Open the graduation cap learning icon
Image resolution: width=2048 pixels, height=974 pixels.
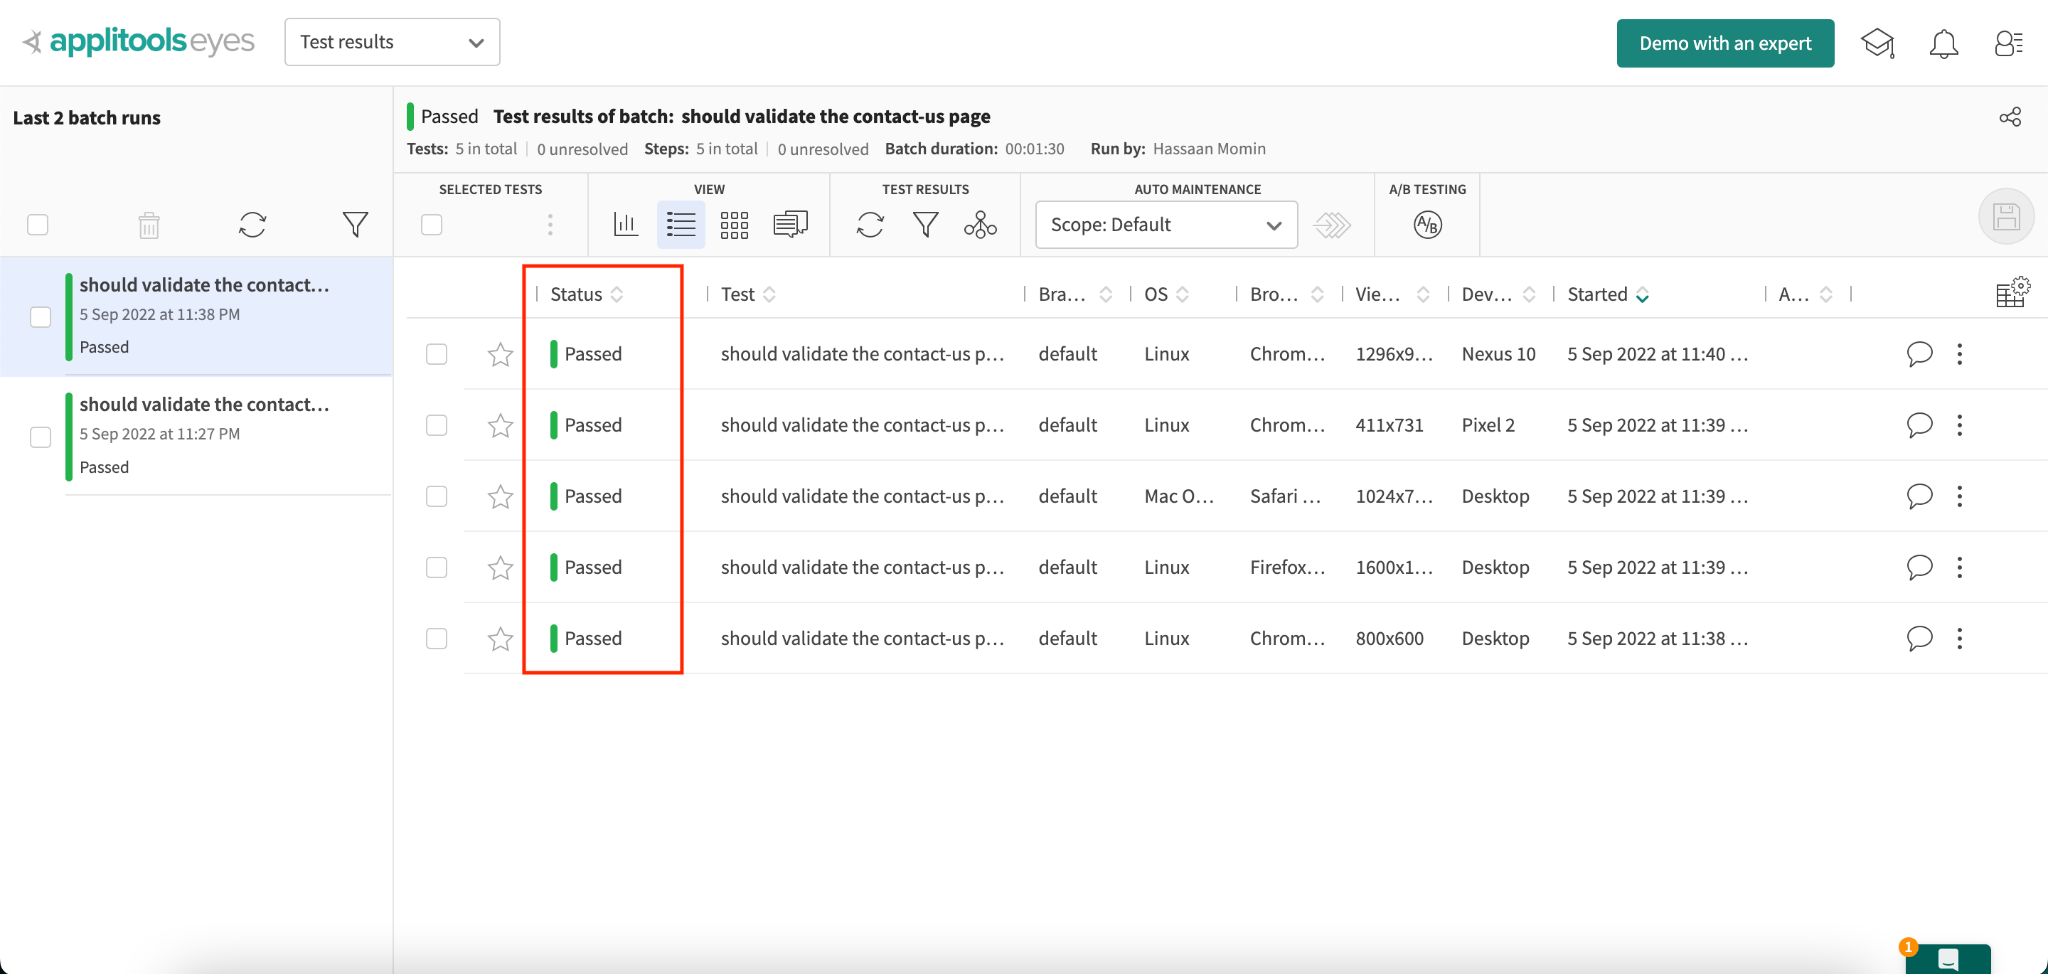(x=1877, y=44)
